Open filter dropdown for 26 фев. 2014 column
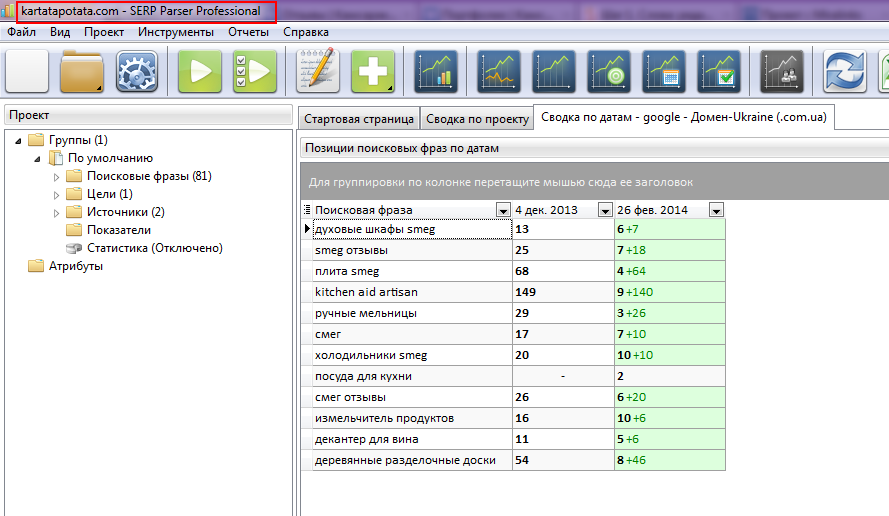 (716, 210)
